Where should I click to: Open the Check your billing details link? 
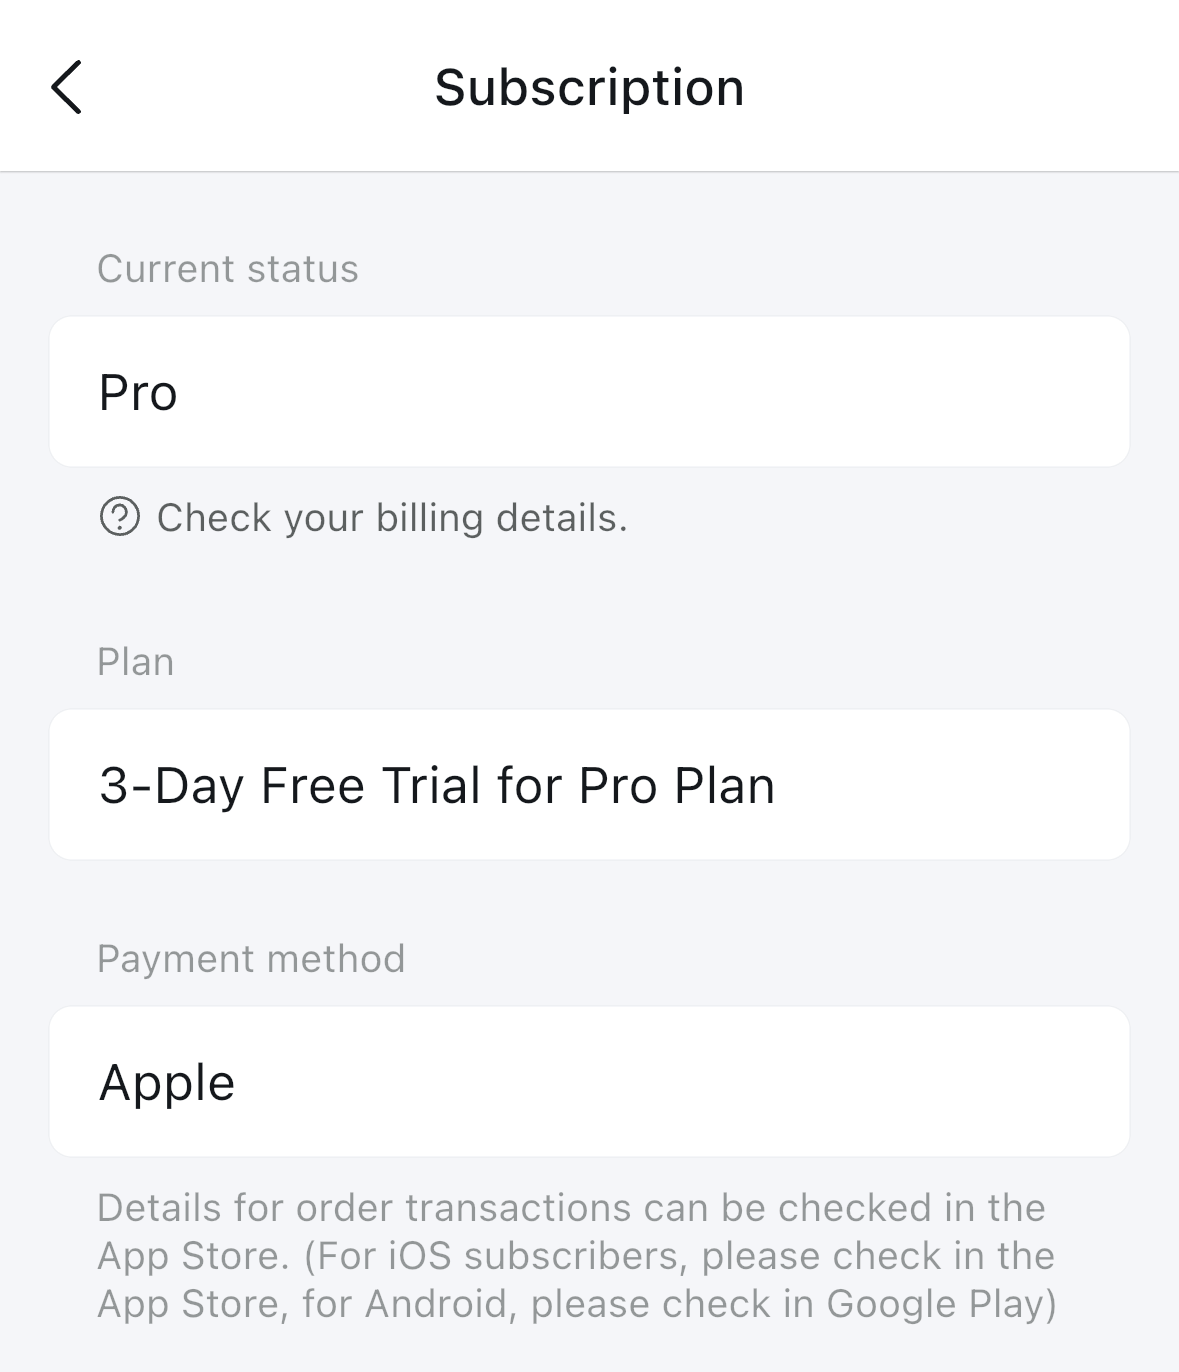392,518
